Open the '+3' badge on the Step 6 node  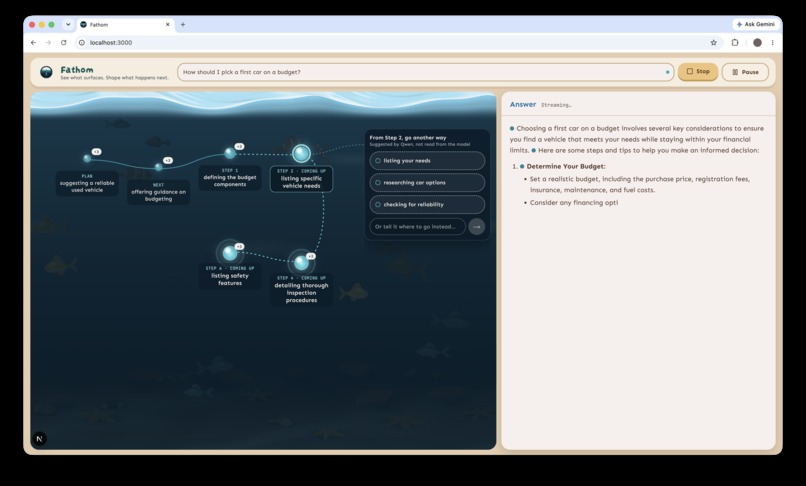click(x=239, y=246)
